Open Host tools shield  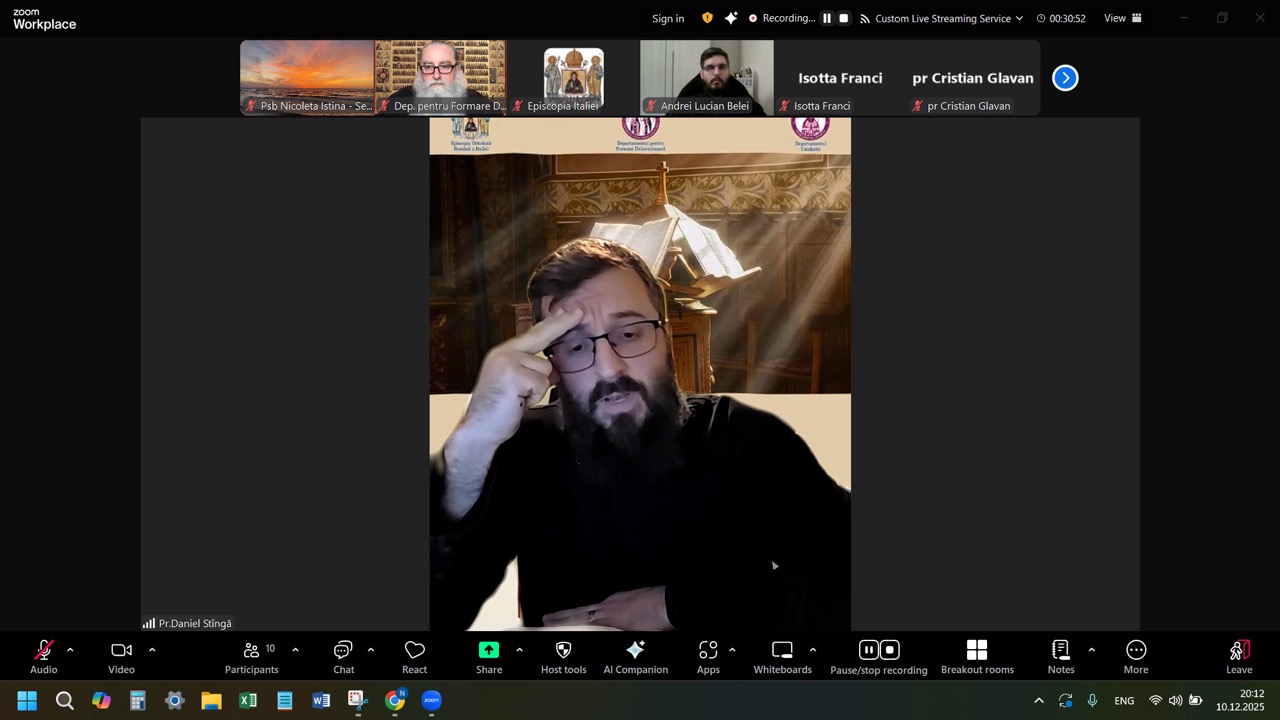[x=563, y=657]
